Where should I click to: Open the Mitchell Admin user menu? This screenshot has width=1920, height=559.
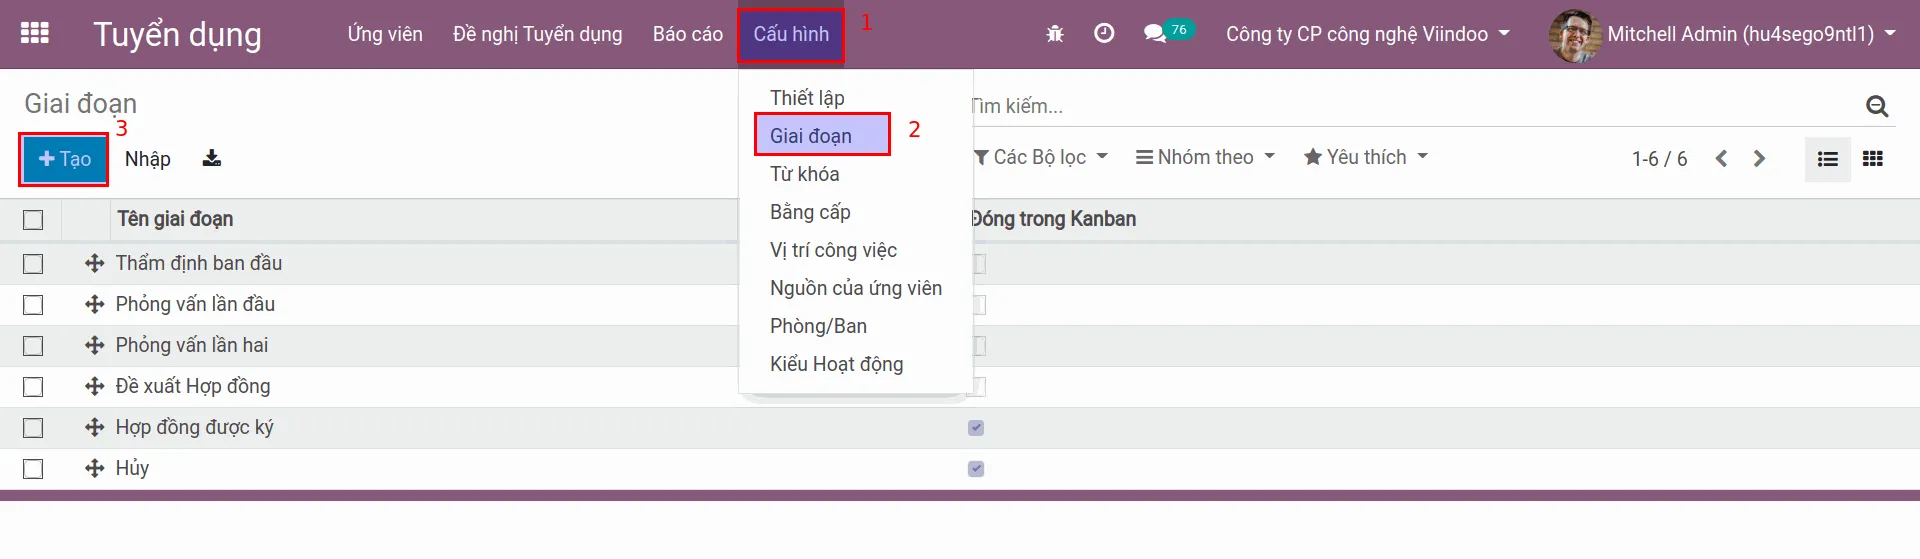pyautogui.click(x=1751, y=34)
